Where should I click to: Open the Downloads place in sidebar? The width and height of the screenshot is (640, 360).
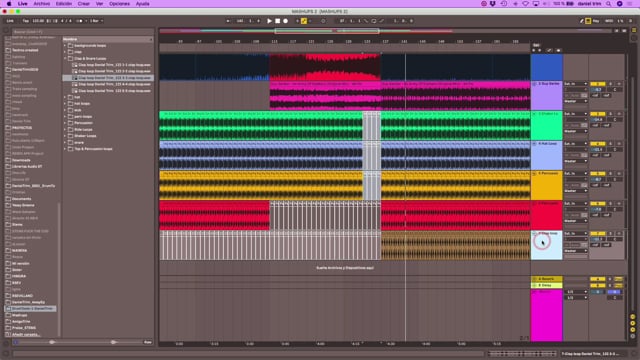pos(21,160)
